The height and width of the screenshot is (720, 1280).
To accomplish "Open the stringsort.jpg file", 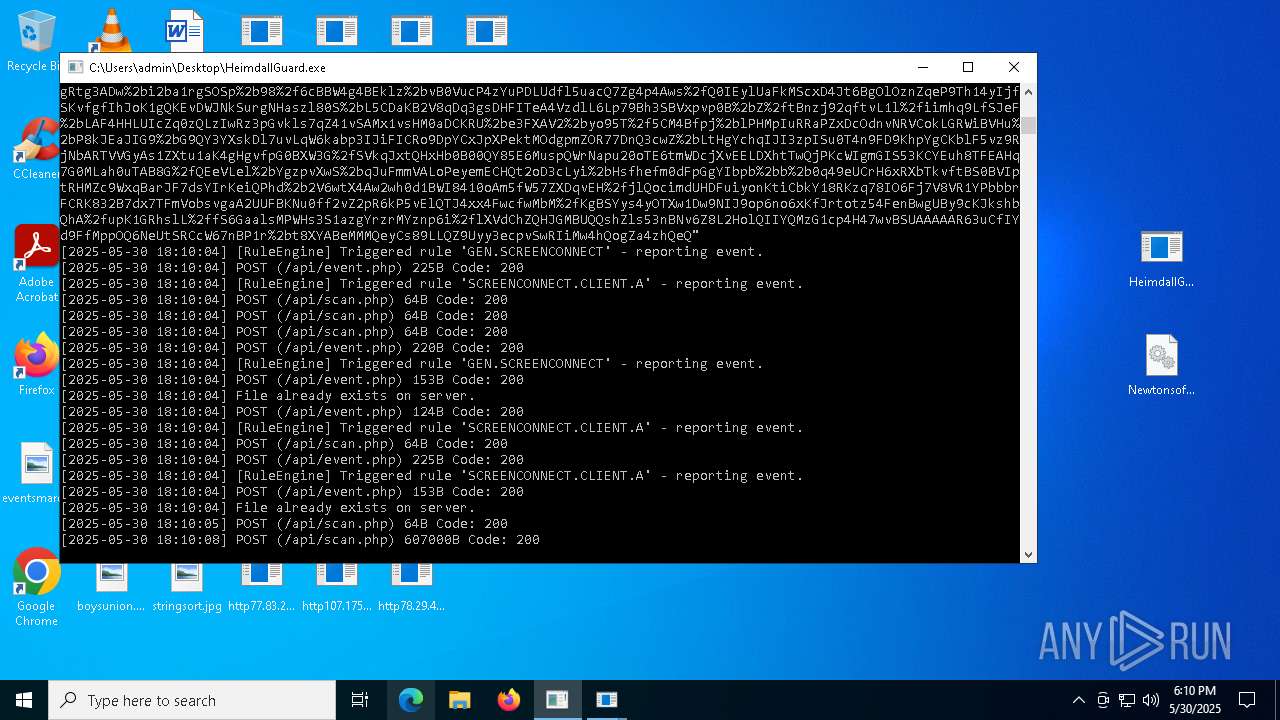I will point(186,588).
